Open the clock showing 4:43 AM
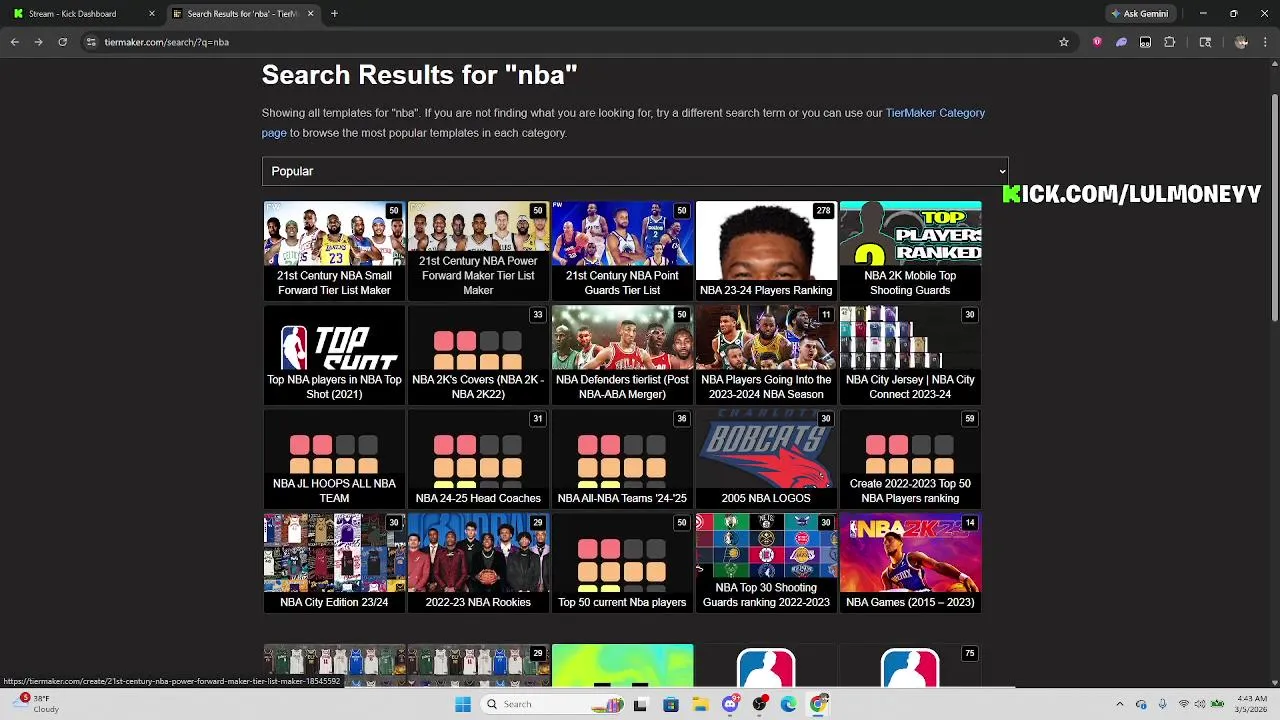This screenshot has width=1280, height=720. pos(1252,704)
